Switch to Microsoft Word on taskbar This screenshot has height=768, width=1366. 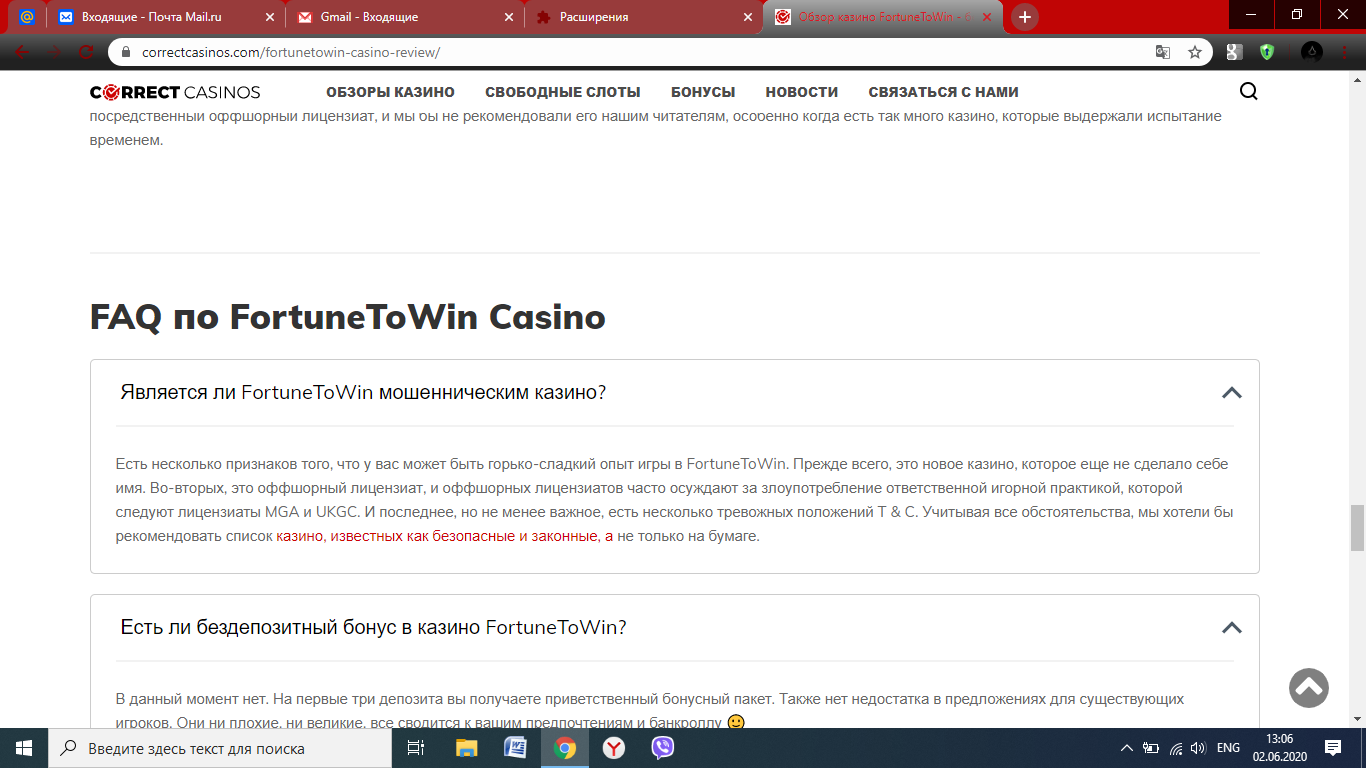click(515, 748)
